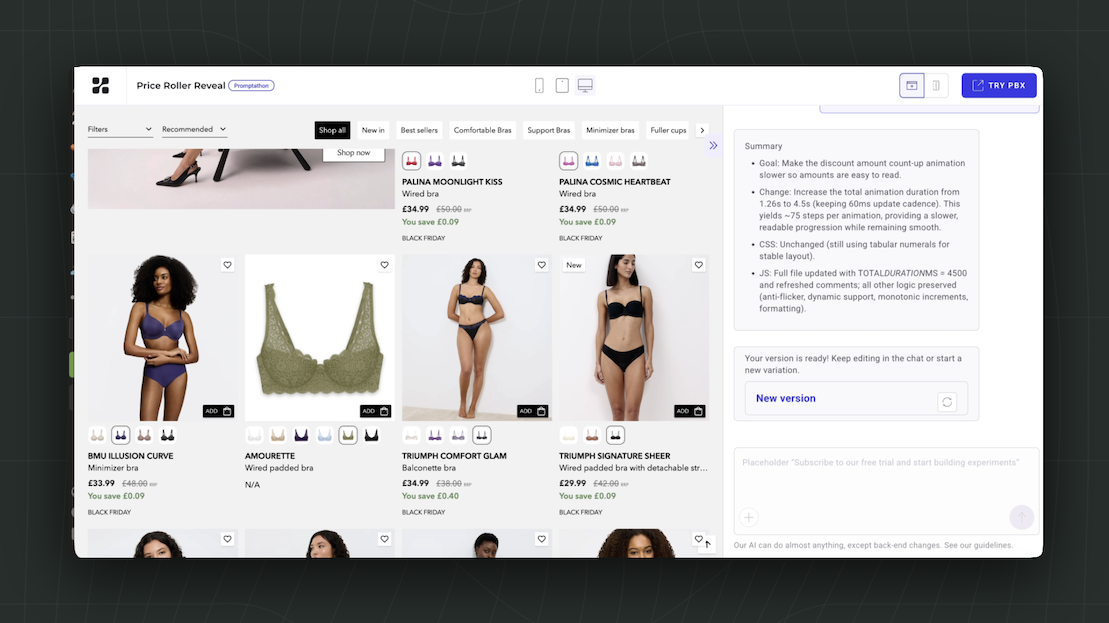Switch to mobile device preview
This screenshot has height=623, width=1109.
click(x=539, y=86)
